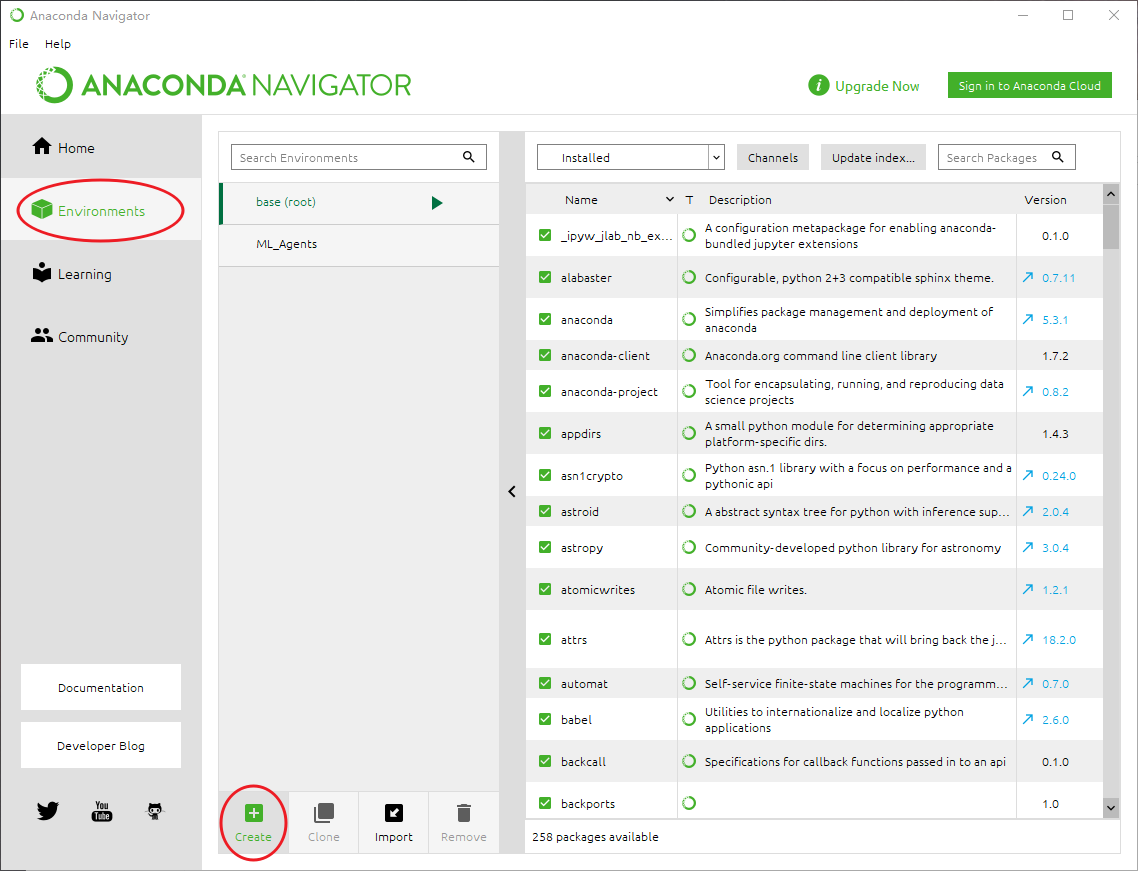Open the Developer Blog button
The height and width of the screenshot is (871, 1138).
coord(101,745)
